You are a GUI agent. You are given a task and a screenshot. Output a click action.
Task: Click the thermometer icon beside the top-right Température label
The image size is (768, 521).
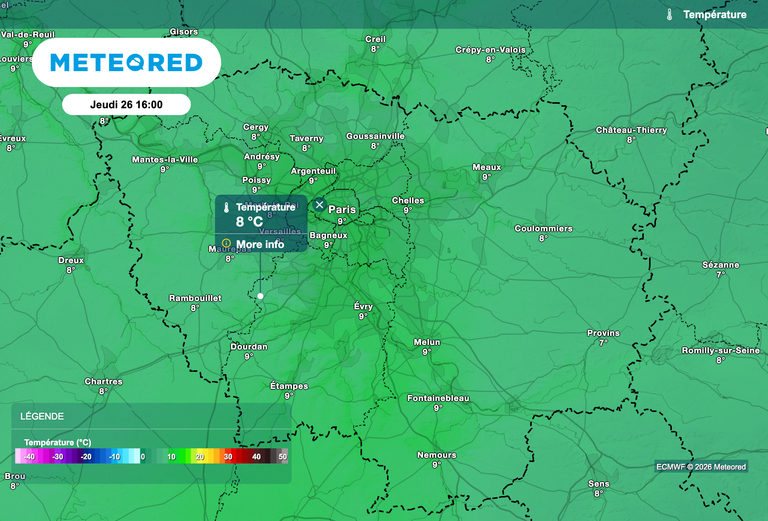pyautogui.click(x=670, y=15)
